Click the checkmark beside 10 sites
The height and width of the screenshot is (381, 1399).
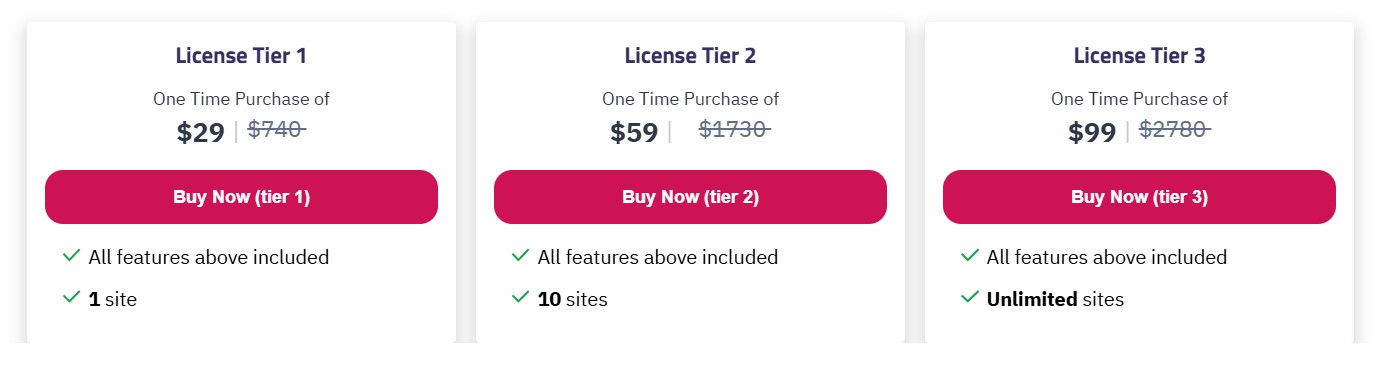(x=520, y=297)
